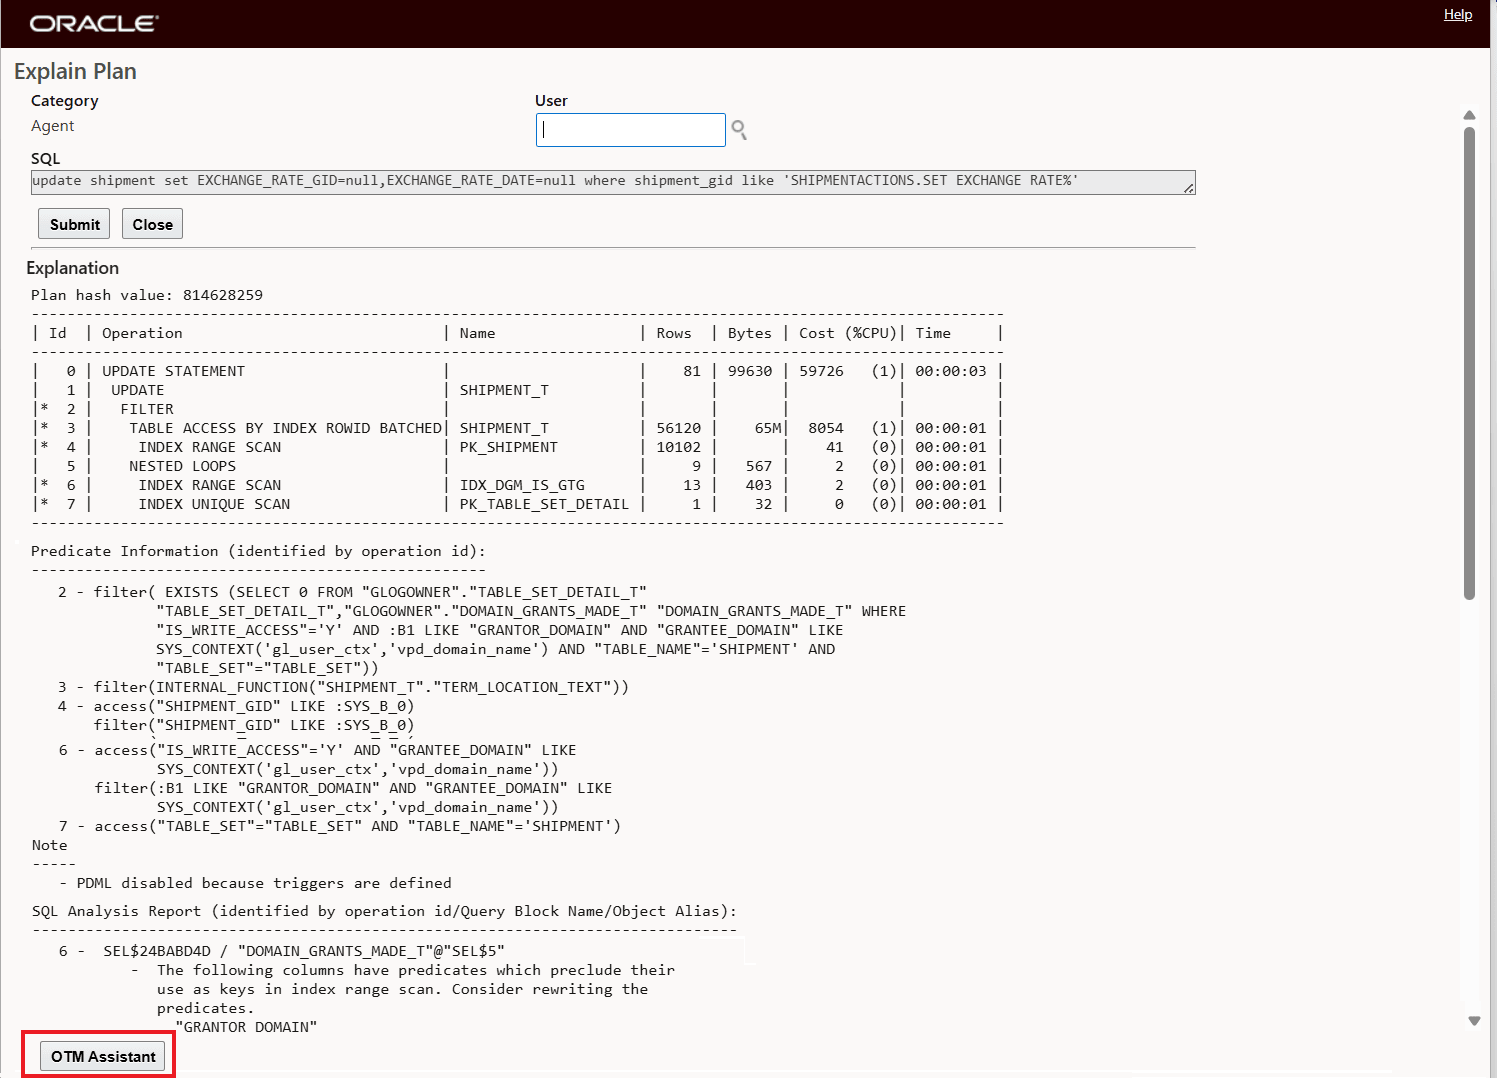Image resolution: width=1497 pixels, height=1078 pixels.
Task: Select PK_SHIPMENT index name in plan
Action: (x=508, y=447)
